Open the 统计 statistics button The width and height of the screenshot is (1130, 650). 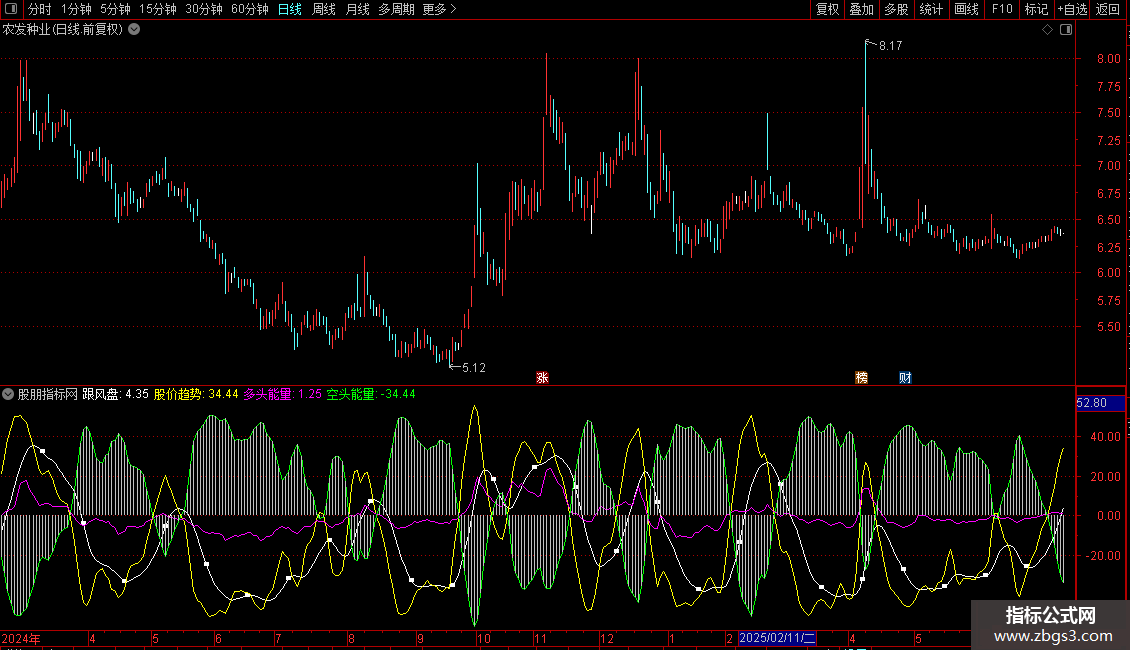931,9
